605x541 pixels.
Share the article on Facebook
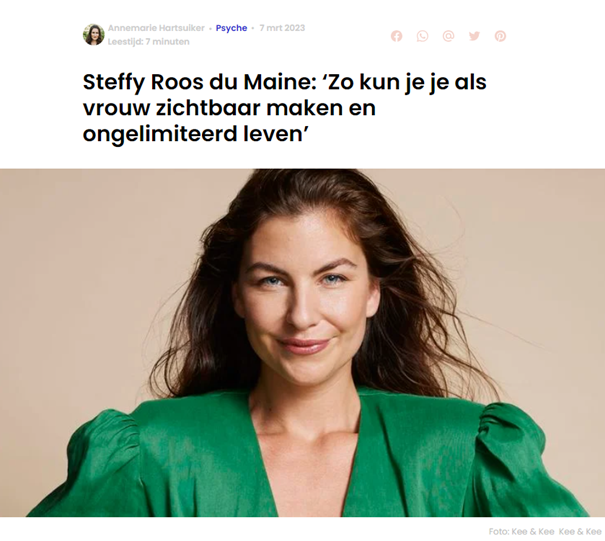coord(396,36)
